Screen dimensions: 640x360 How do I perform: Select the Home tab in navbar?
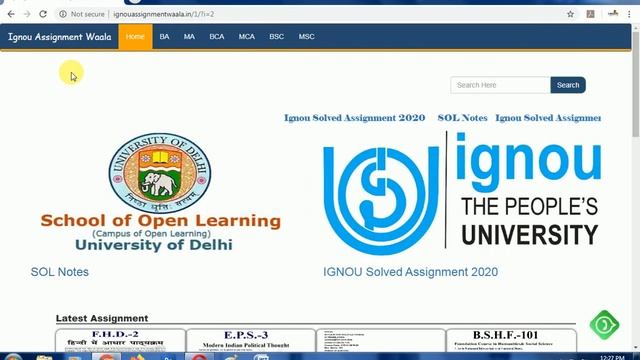135,37
